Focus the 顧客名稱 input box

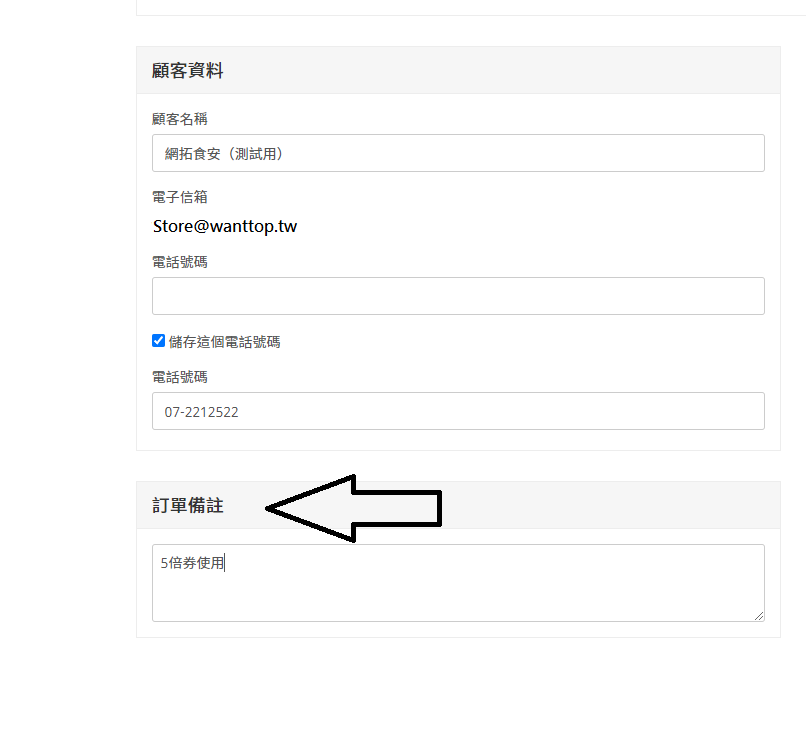click(x=458, y=153)
